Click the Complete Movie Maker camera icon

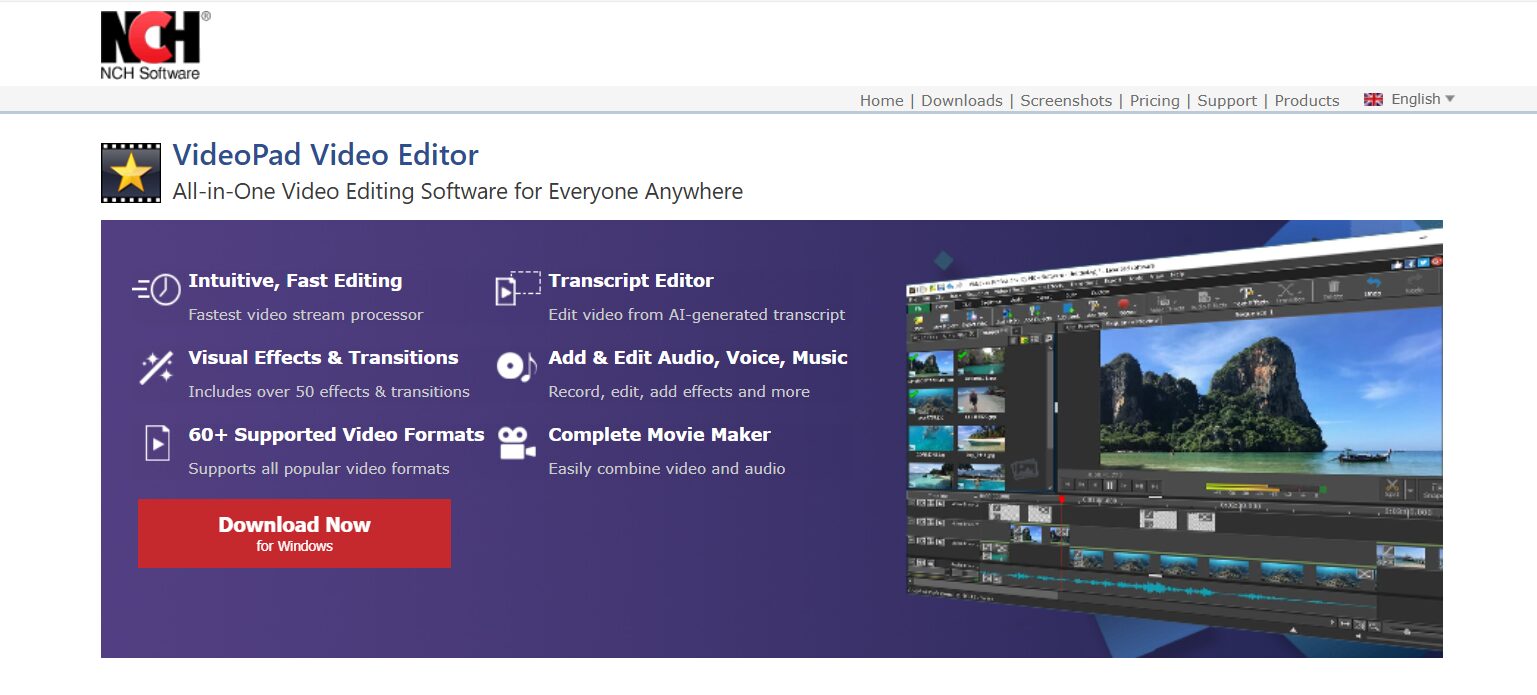point(516,442)
